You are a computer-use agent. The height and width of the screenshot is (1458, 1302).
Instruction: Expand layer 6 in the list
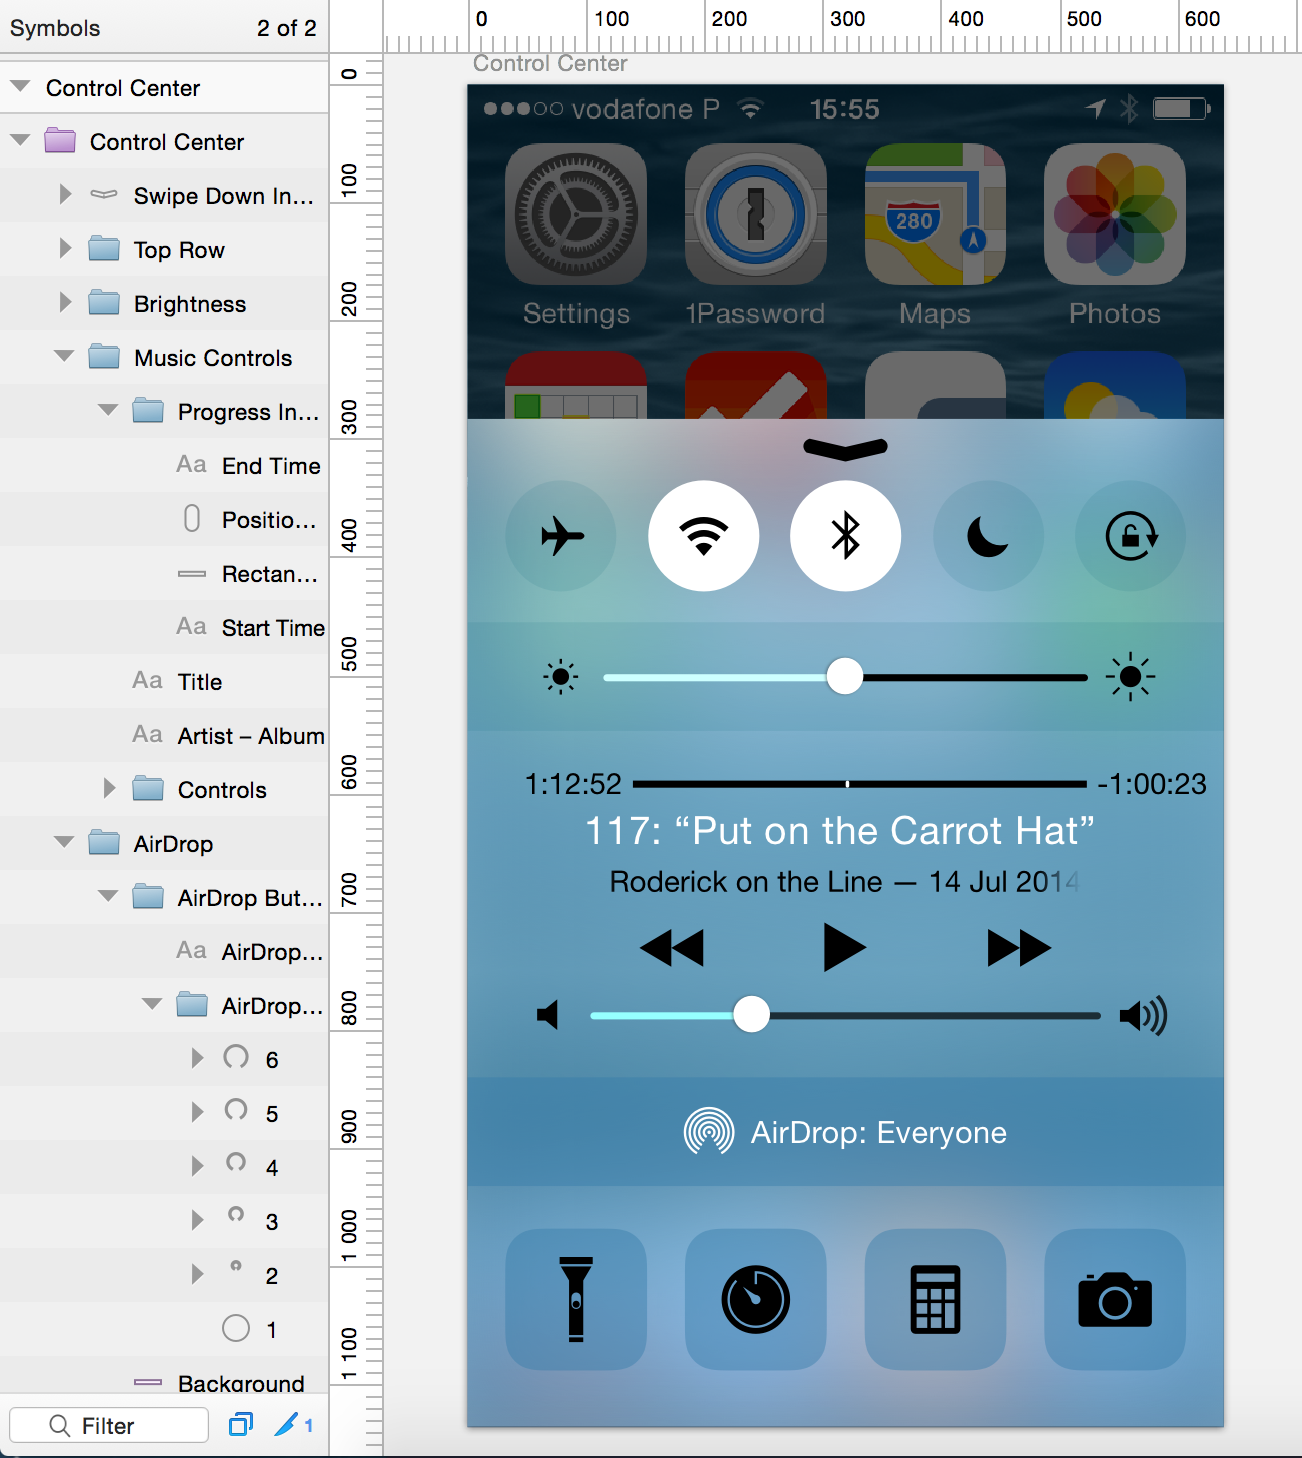click(197, 1058)
